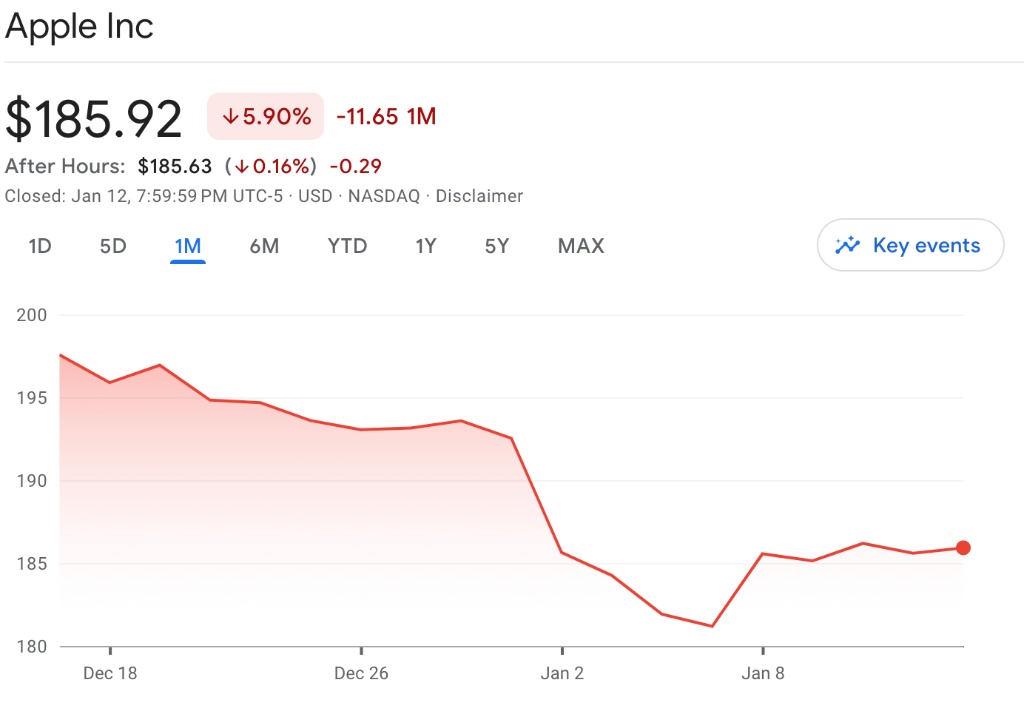This screenshot has width=1024, height=704.
Task: Switch to the 5D range tab
Action: [113, 246]
